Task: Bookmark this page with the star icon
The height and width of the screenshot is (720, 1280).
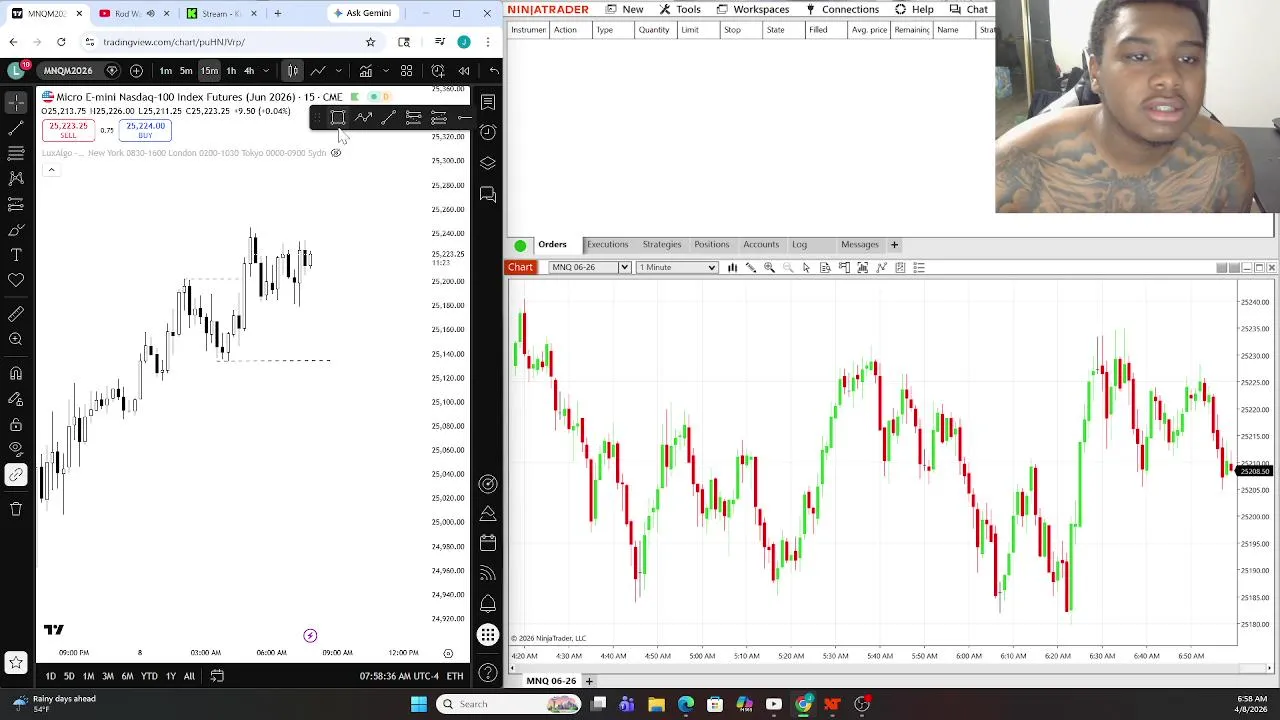Action: 370,42
